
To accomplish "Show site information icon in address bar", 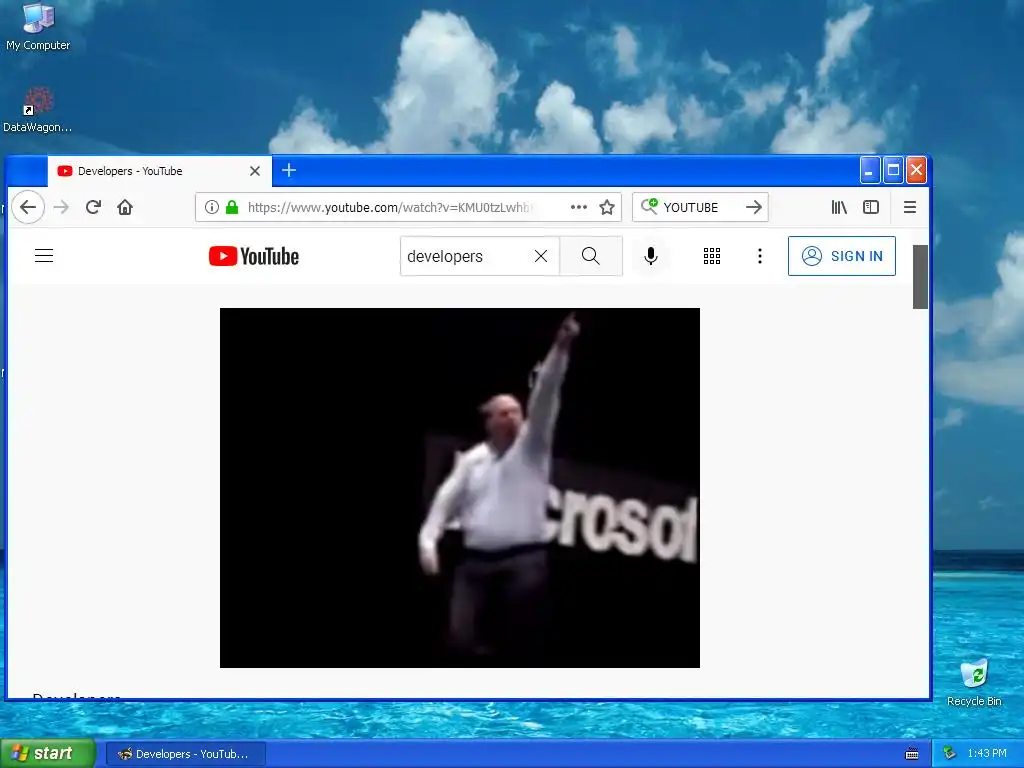I will pyautogui.click(x=212, y=207).
